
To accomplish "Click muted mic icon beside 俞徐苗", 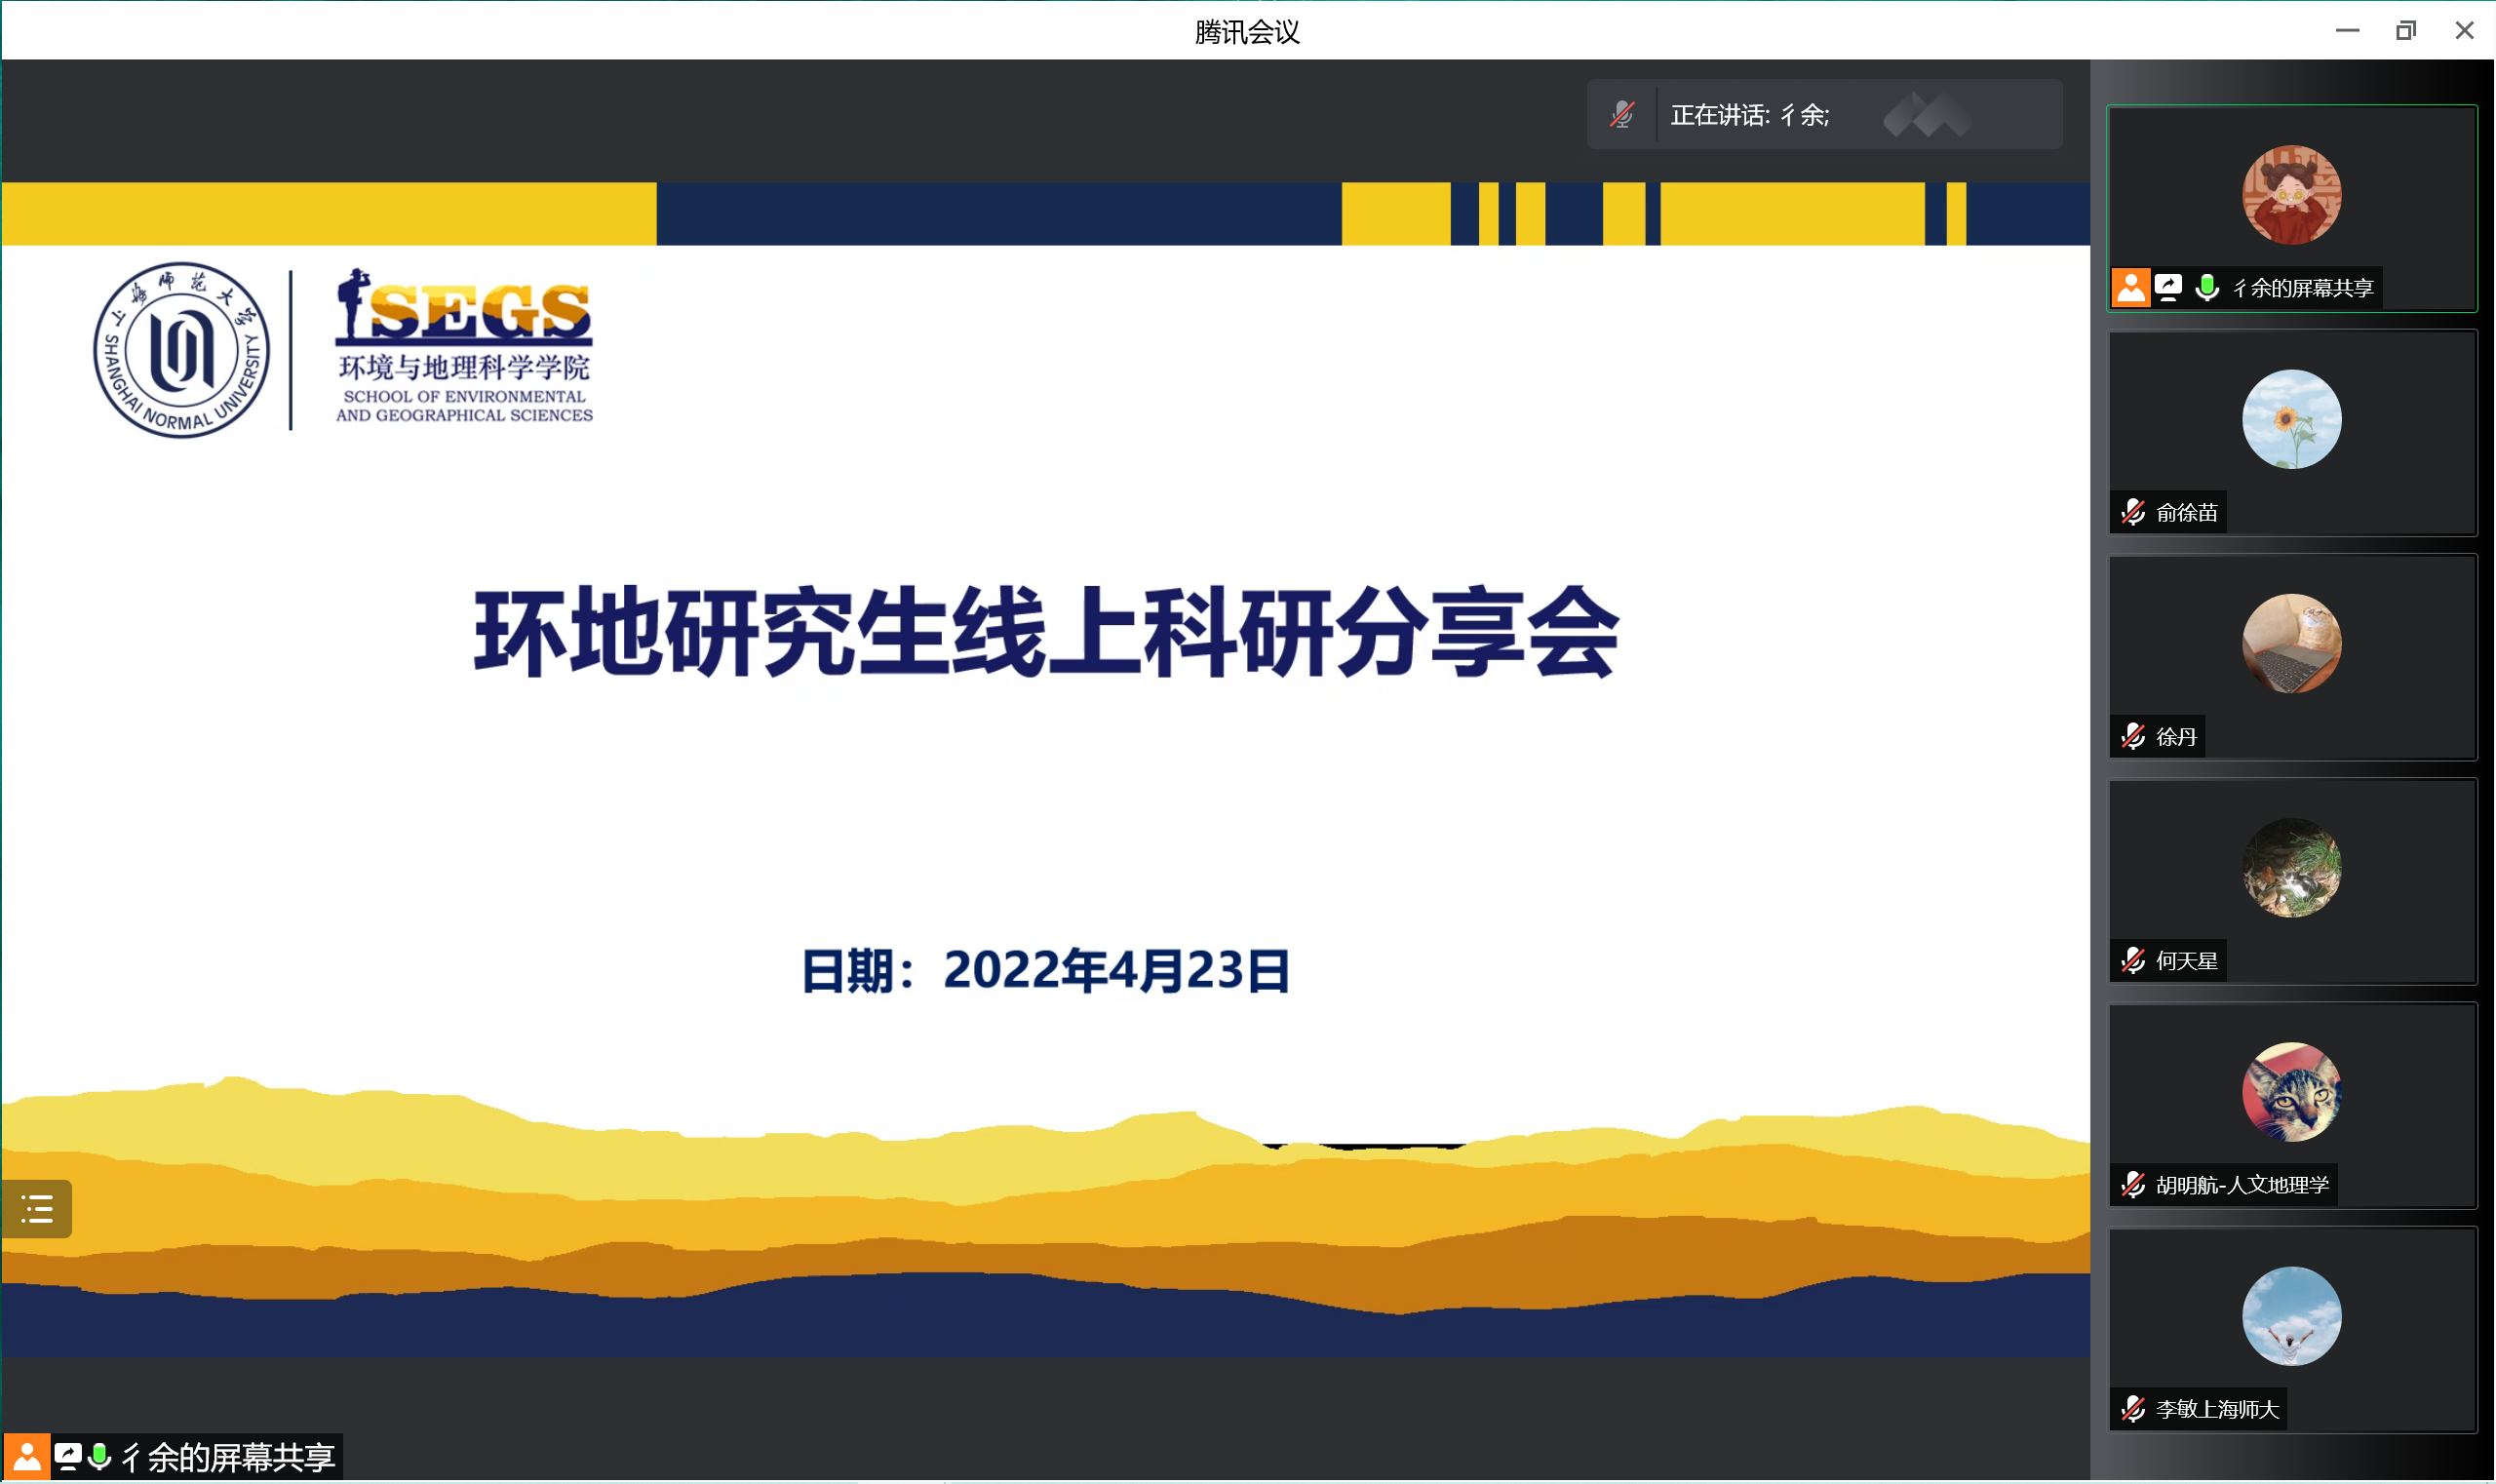I will (x=2133, y=513).
